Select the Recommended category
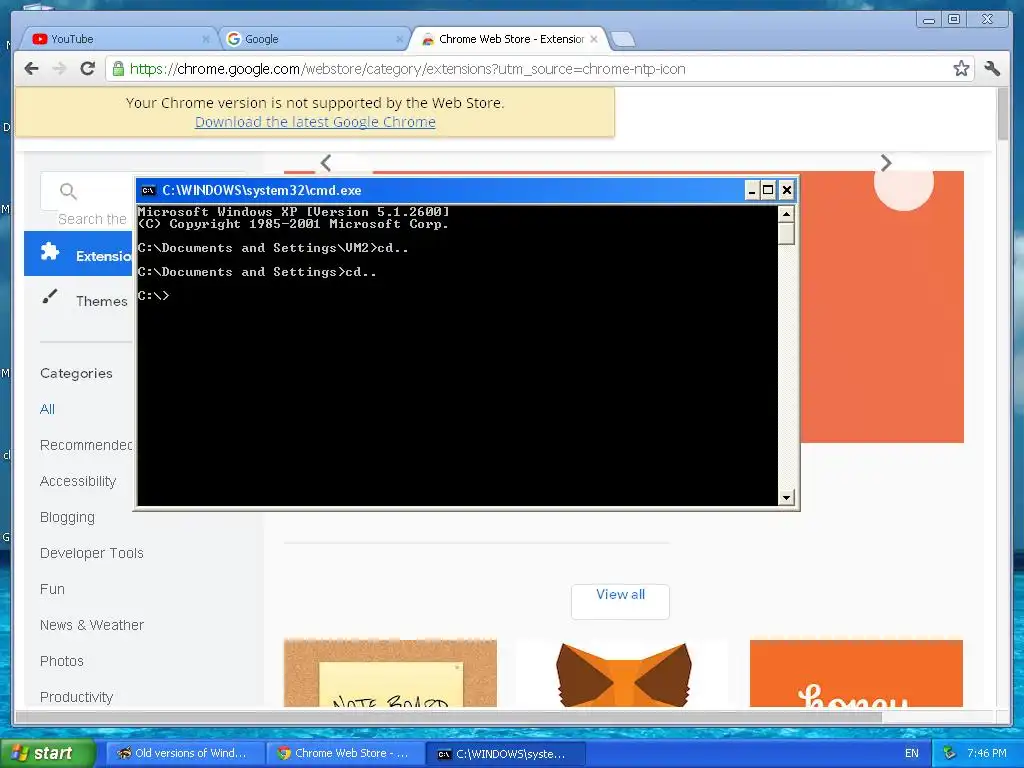The width and height of the screenshot is (1024, 768). (x=86, y=445)
